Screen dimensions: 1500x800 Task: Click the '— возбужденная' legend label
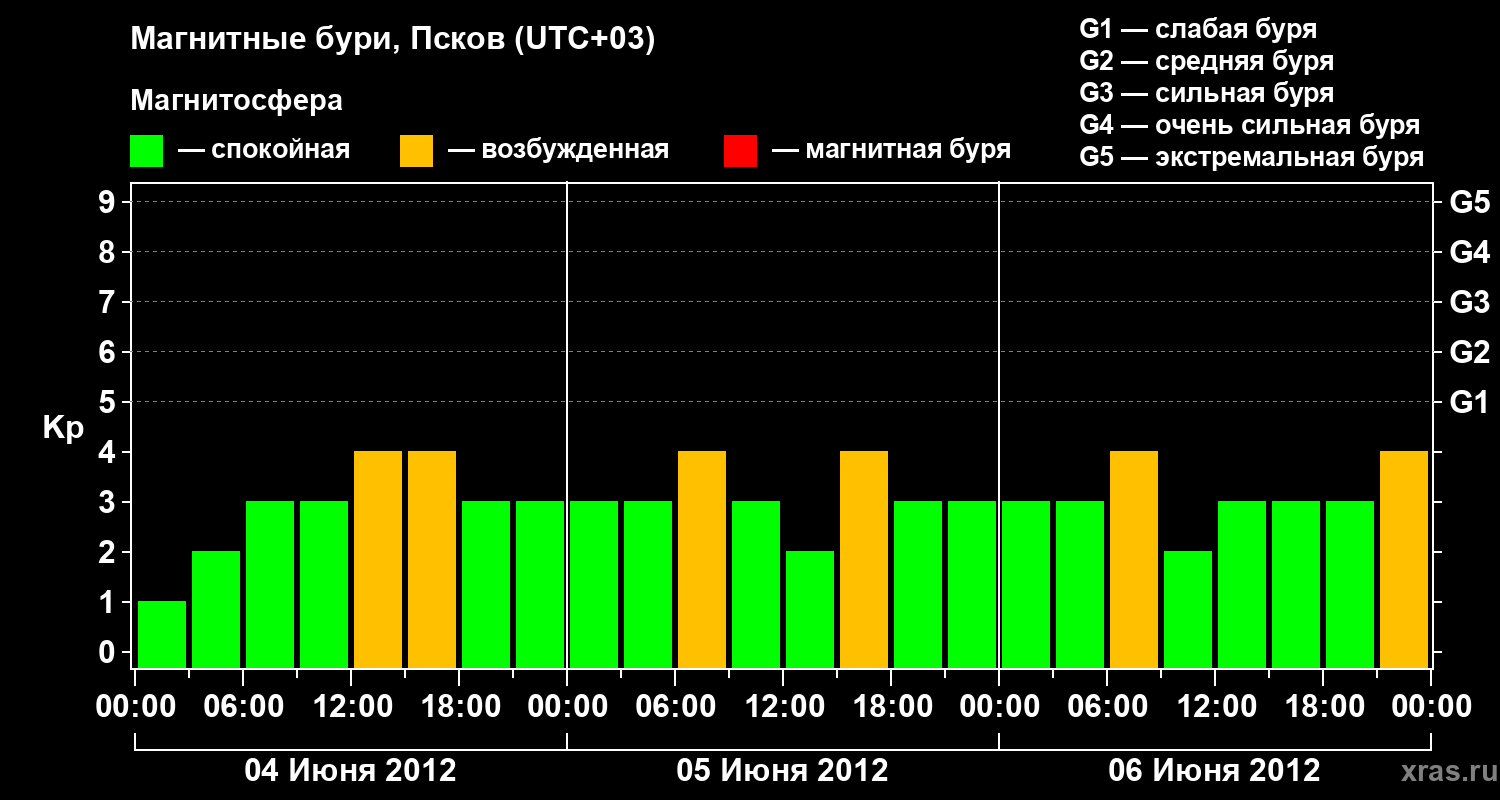click(558, 150)
